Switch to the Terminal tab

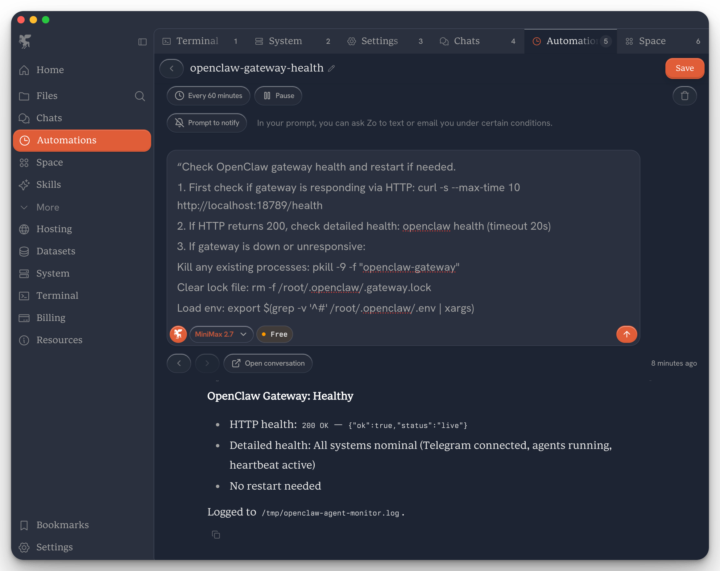pos(199,41)
